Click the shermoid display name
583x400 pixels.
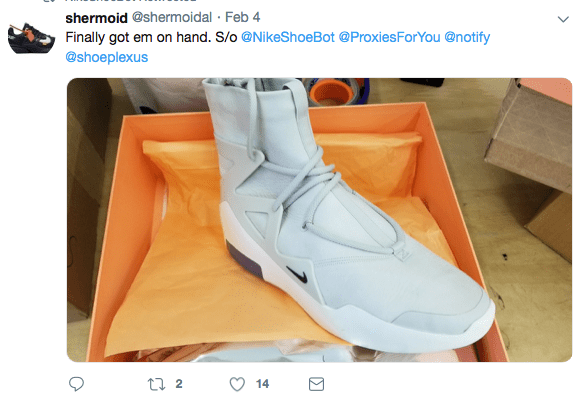coord(97,17)
